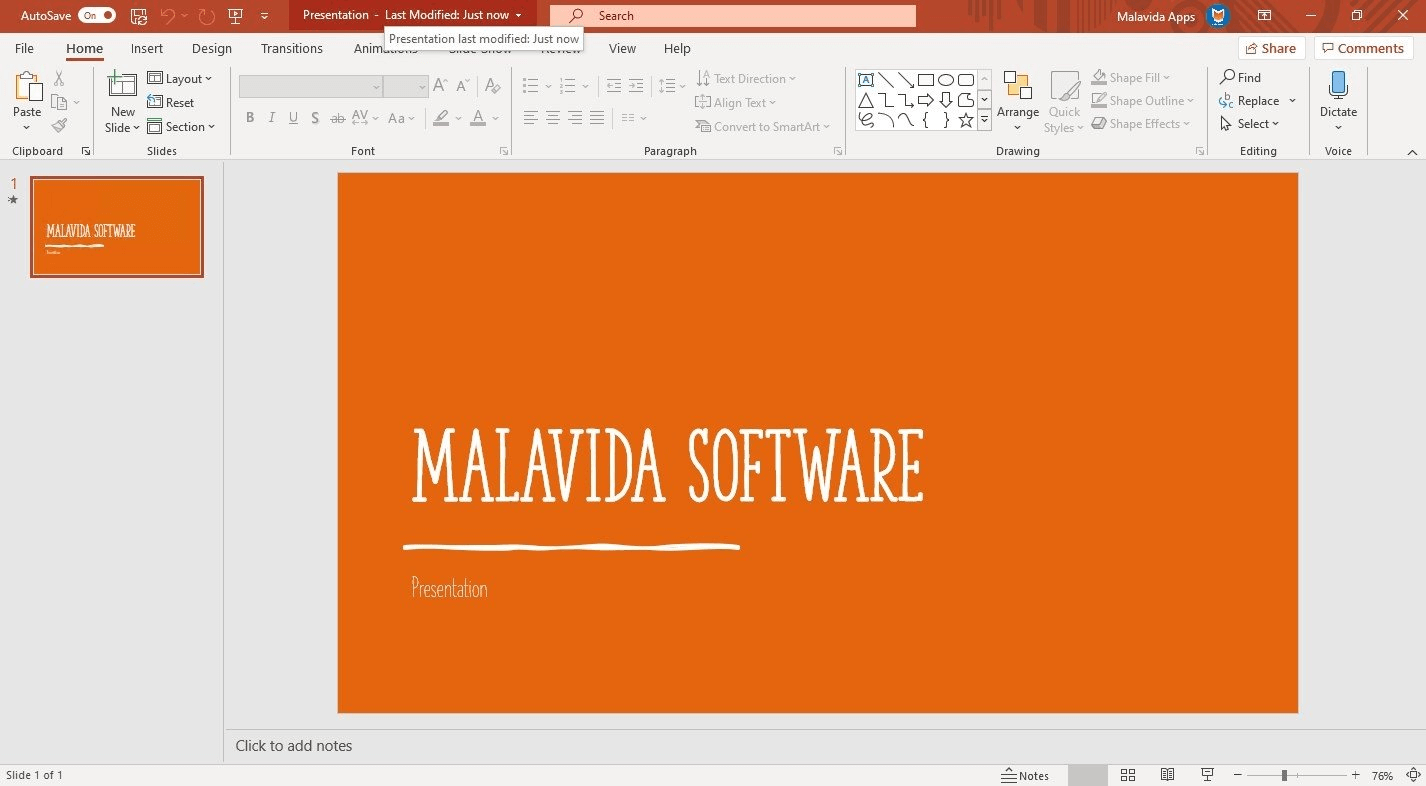The width and height of the screenshot is (1426, 786).
Task: Select the isosceles Triangle shape
Action: 866,100
